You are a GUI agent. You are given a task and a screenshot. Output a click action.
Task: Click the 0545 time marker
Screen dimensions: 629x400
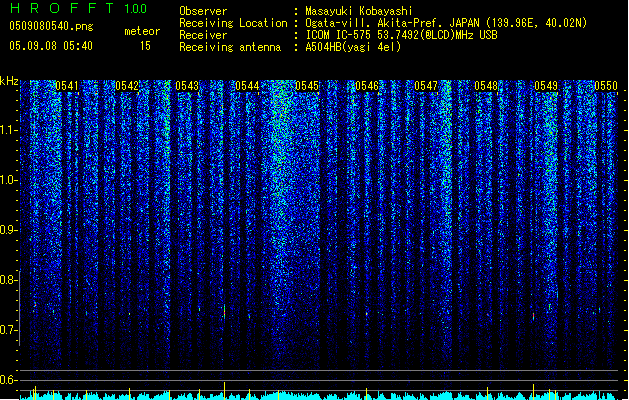[x=307, y=86]
